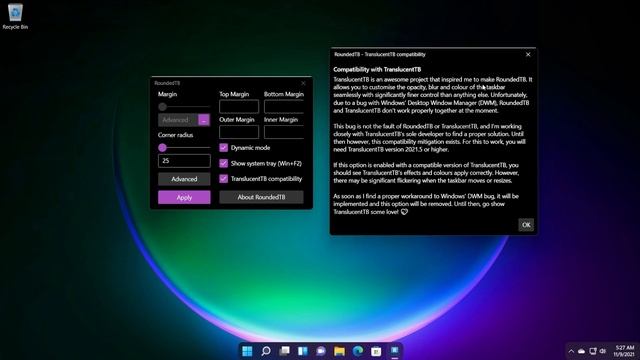
Task: Open File Explorer from the taskbar
Action: 339,351
